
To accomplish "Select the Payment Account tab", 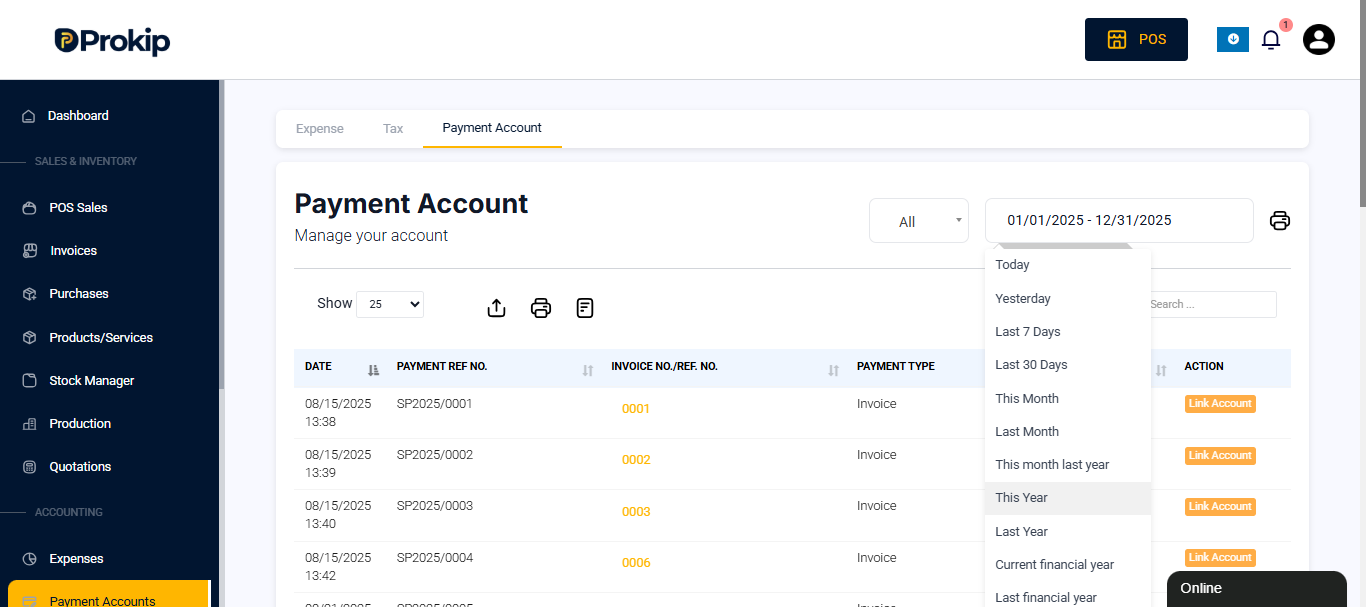I will [492, 128].
